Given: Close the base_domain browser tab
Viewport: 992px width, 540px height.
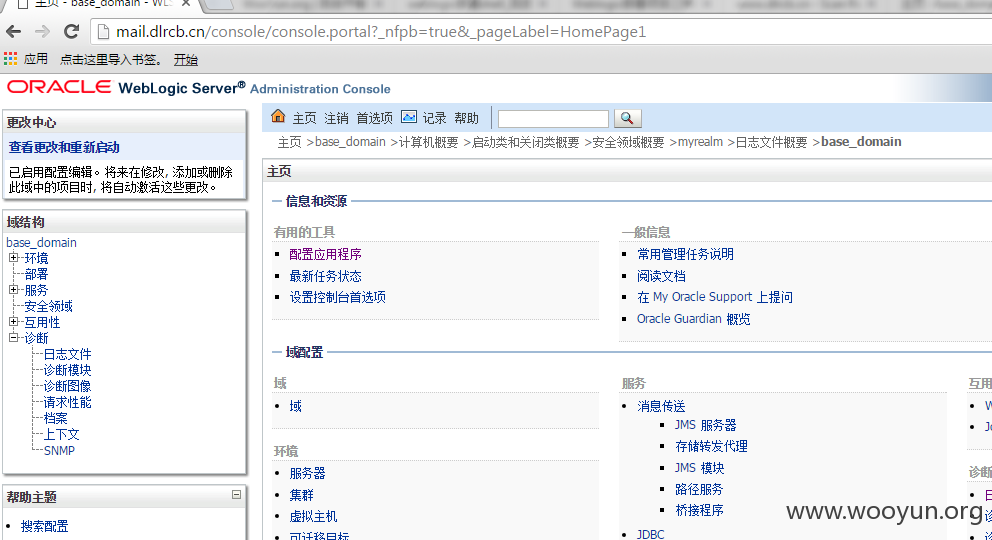Looking at the screenshot, I should (x=185, y=4).
